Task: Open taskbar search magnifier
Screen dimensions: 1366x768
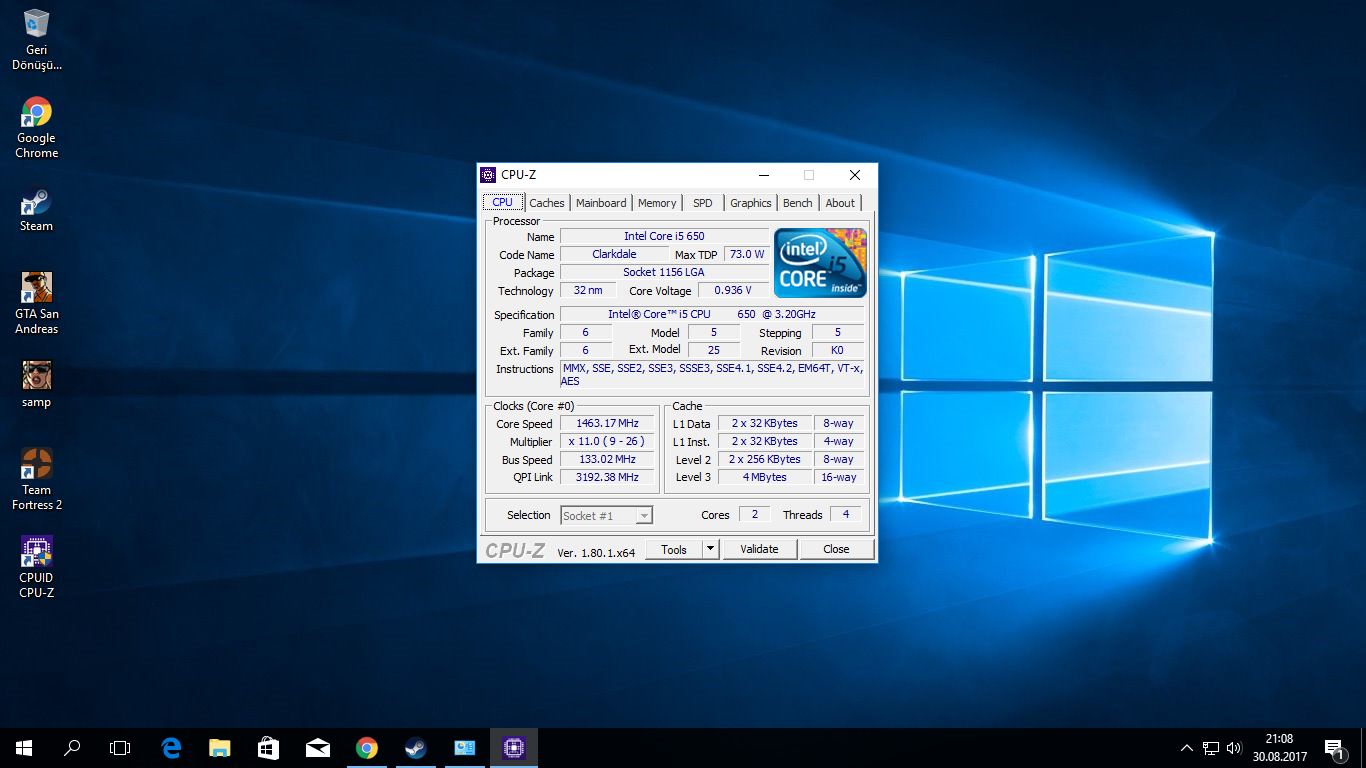Action: pyautogui.click(x=72, y=747)
